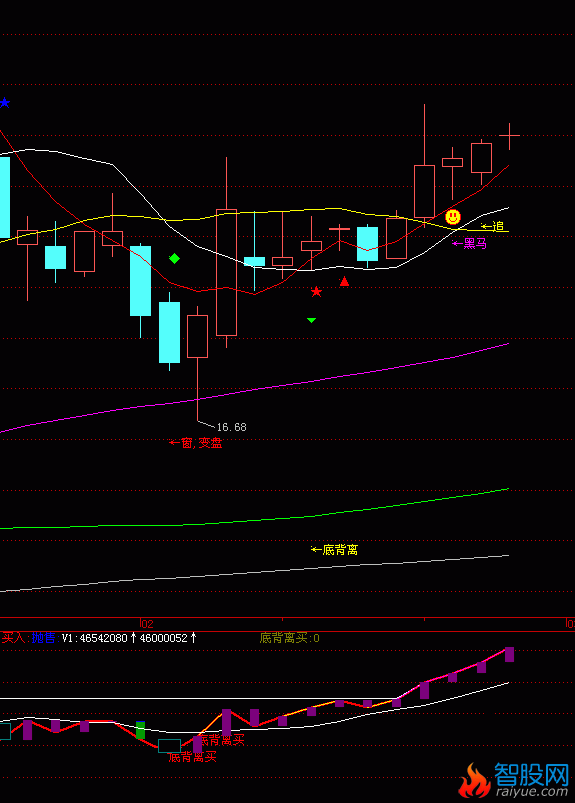Select the red upward triangle marker
This screenshot has height=803, width=575.
pyautogui.click(x=345, y=281)
